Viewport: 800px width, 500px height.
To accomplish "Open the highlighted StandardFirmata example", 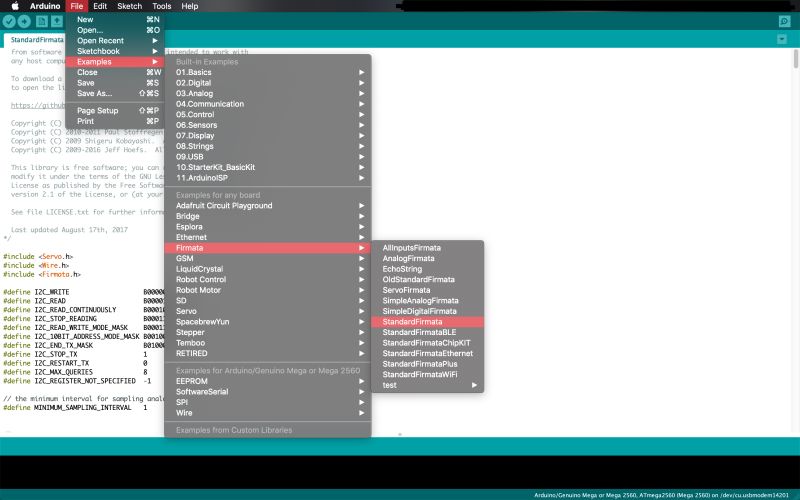I will 428,322.
